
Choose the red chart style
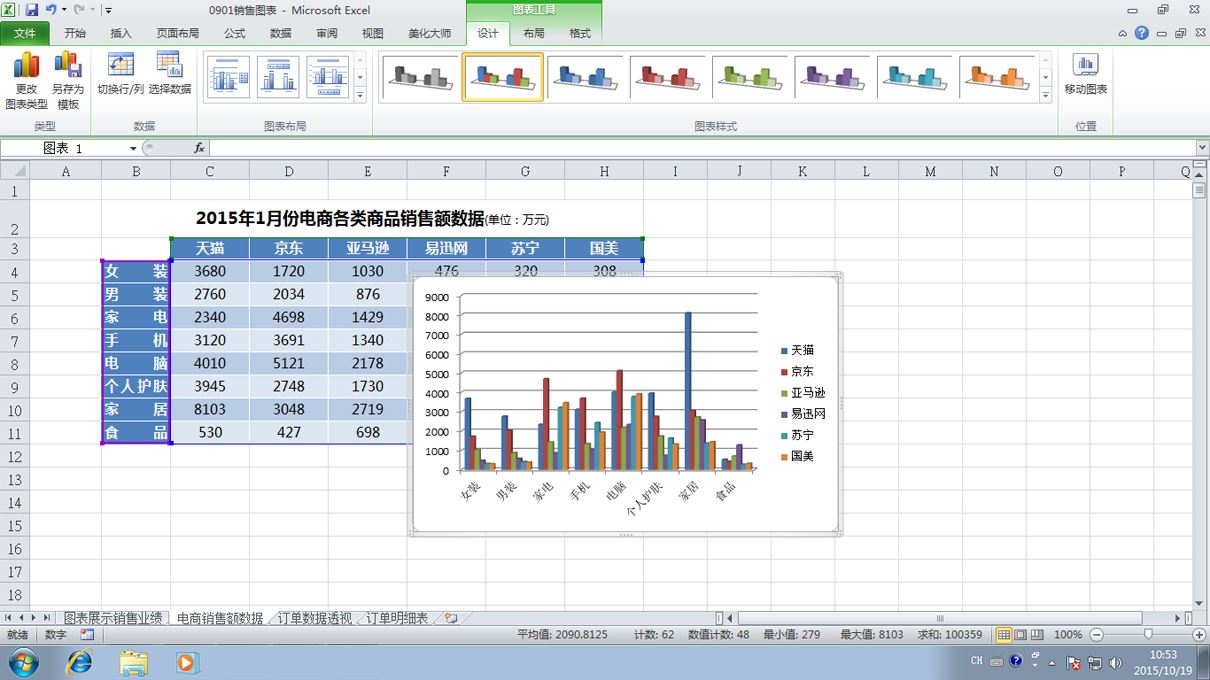(x=669, y=77)
